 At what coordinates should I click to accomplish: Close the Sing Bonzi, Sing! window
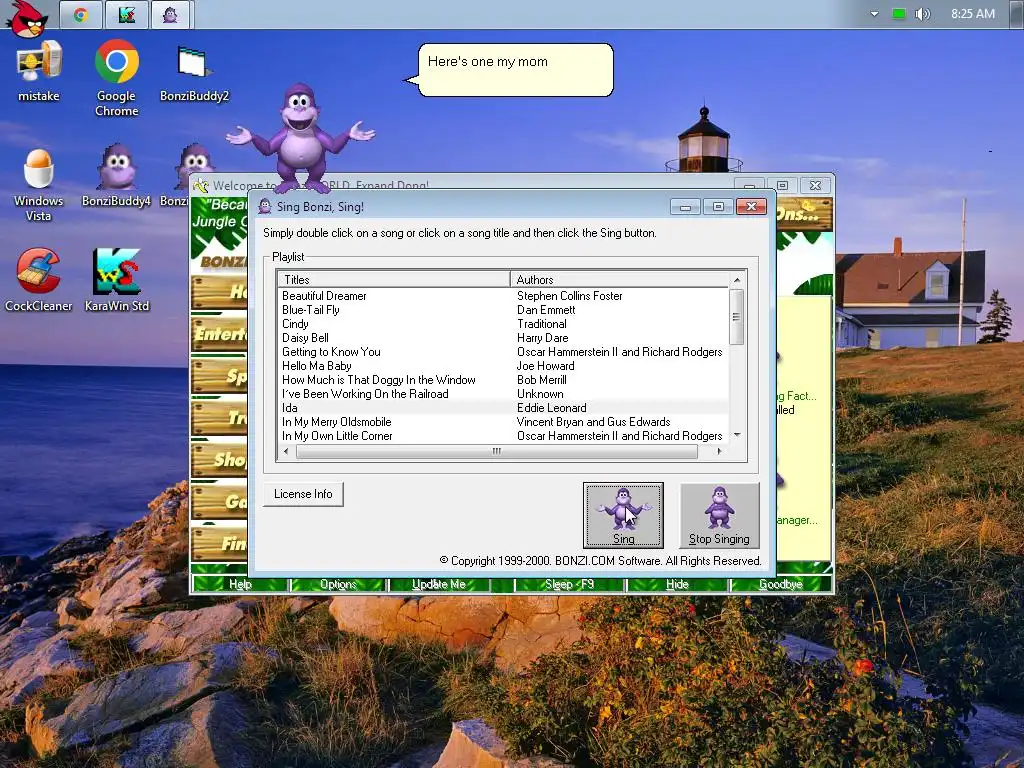[751, 206]
